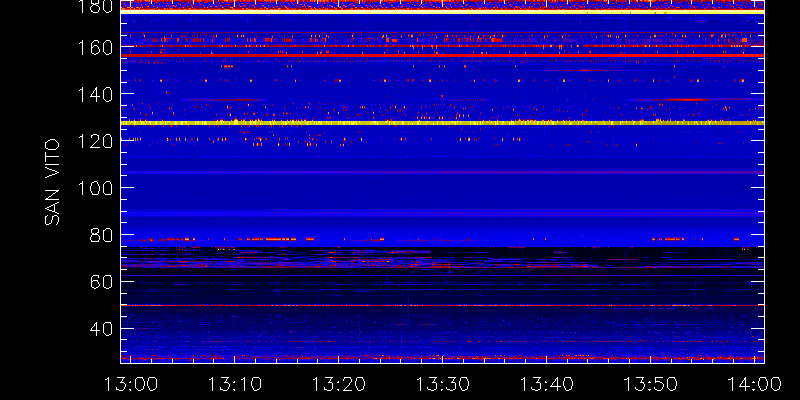Click the 13:50 time axis label
The height and width of the screenshot is (400, 800).
tap(651, 383)
